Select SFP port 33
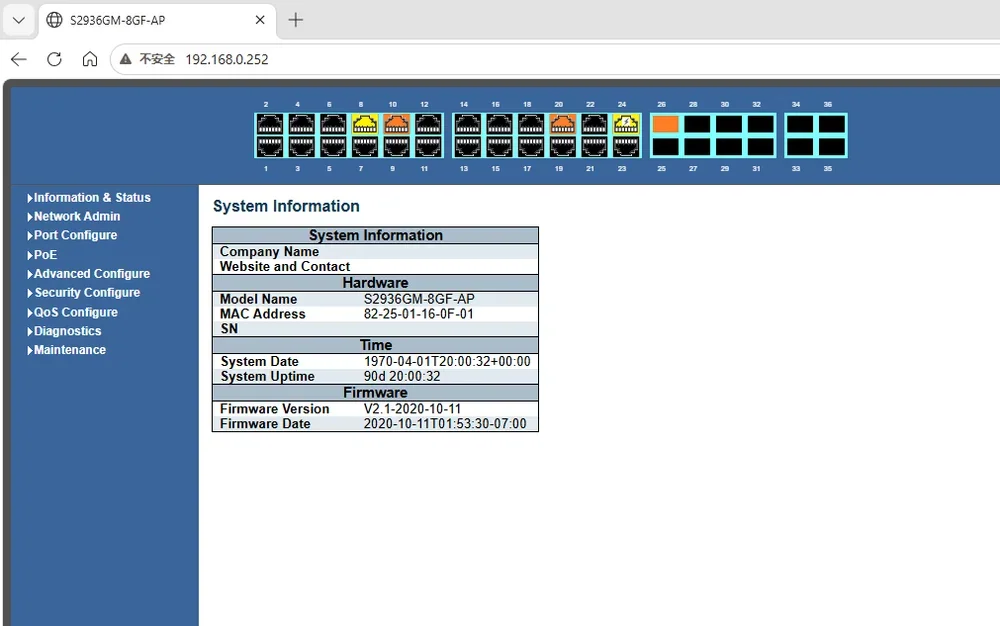Screen dimensions: 1000x626 (800, 147)
